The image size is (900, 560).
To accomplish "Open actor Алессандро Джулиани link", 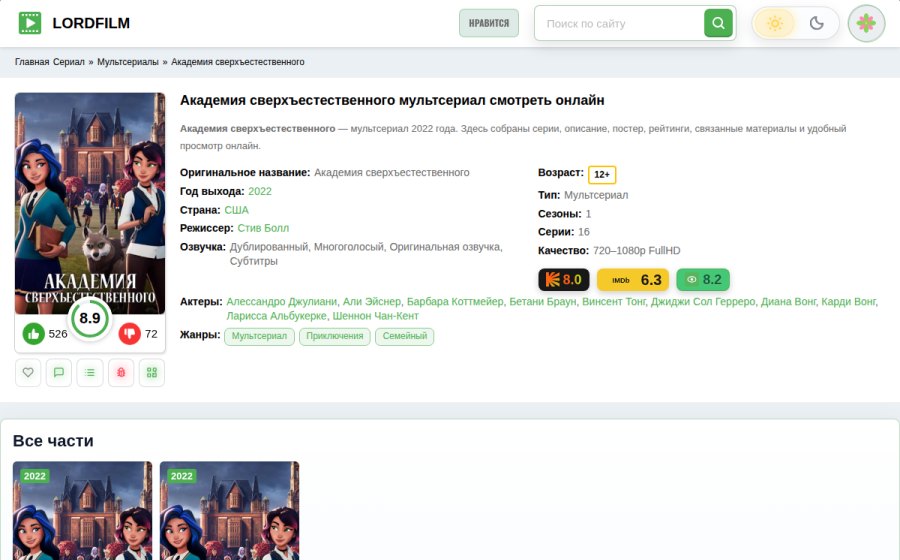I will 281,301.
